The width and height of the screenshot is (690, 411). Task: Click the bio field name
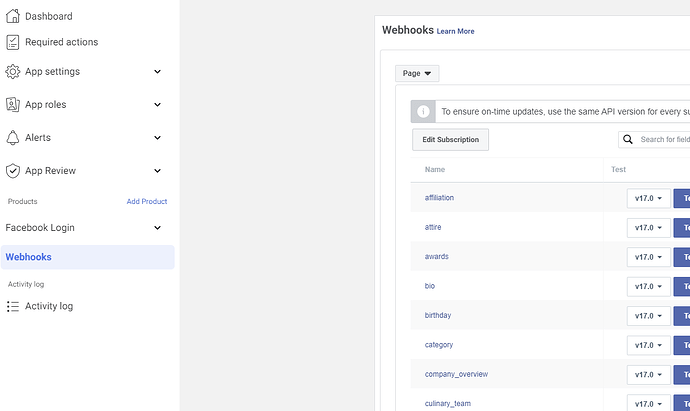point(430,286)
